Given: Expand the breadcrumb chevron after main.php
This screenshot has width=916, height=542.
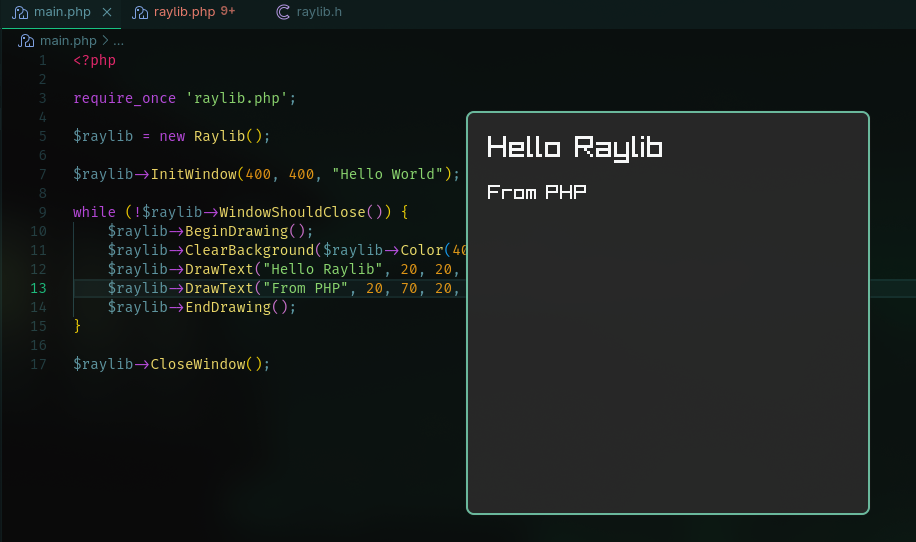Looking at the screenshot, I should 105,41.
